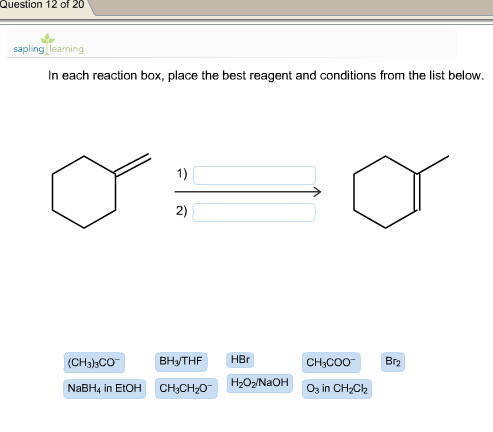493x432 pixels.
Task: Select reaction box 2 input field
Action: (x=254, y=212)
